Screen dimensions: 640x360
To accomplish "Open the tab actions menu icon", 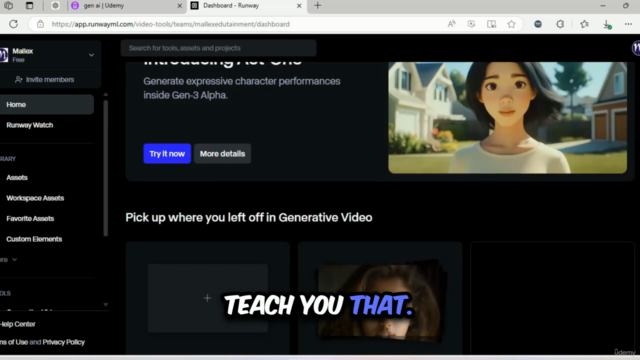I will tap(29, 6).
